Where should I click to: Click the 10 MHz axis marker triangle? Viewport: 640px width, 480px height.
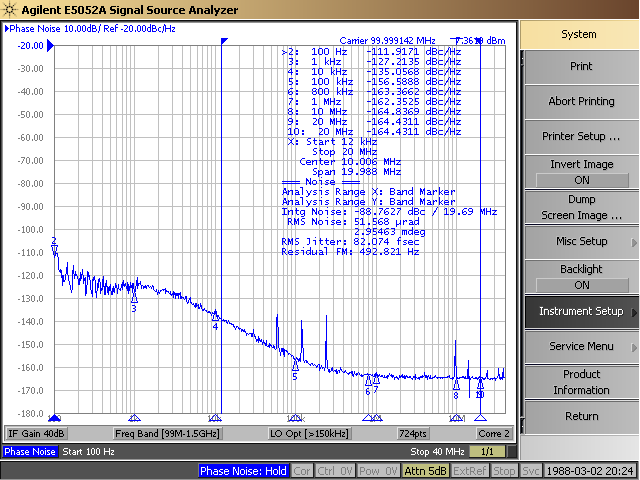[x=456, y=418]
